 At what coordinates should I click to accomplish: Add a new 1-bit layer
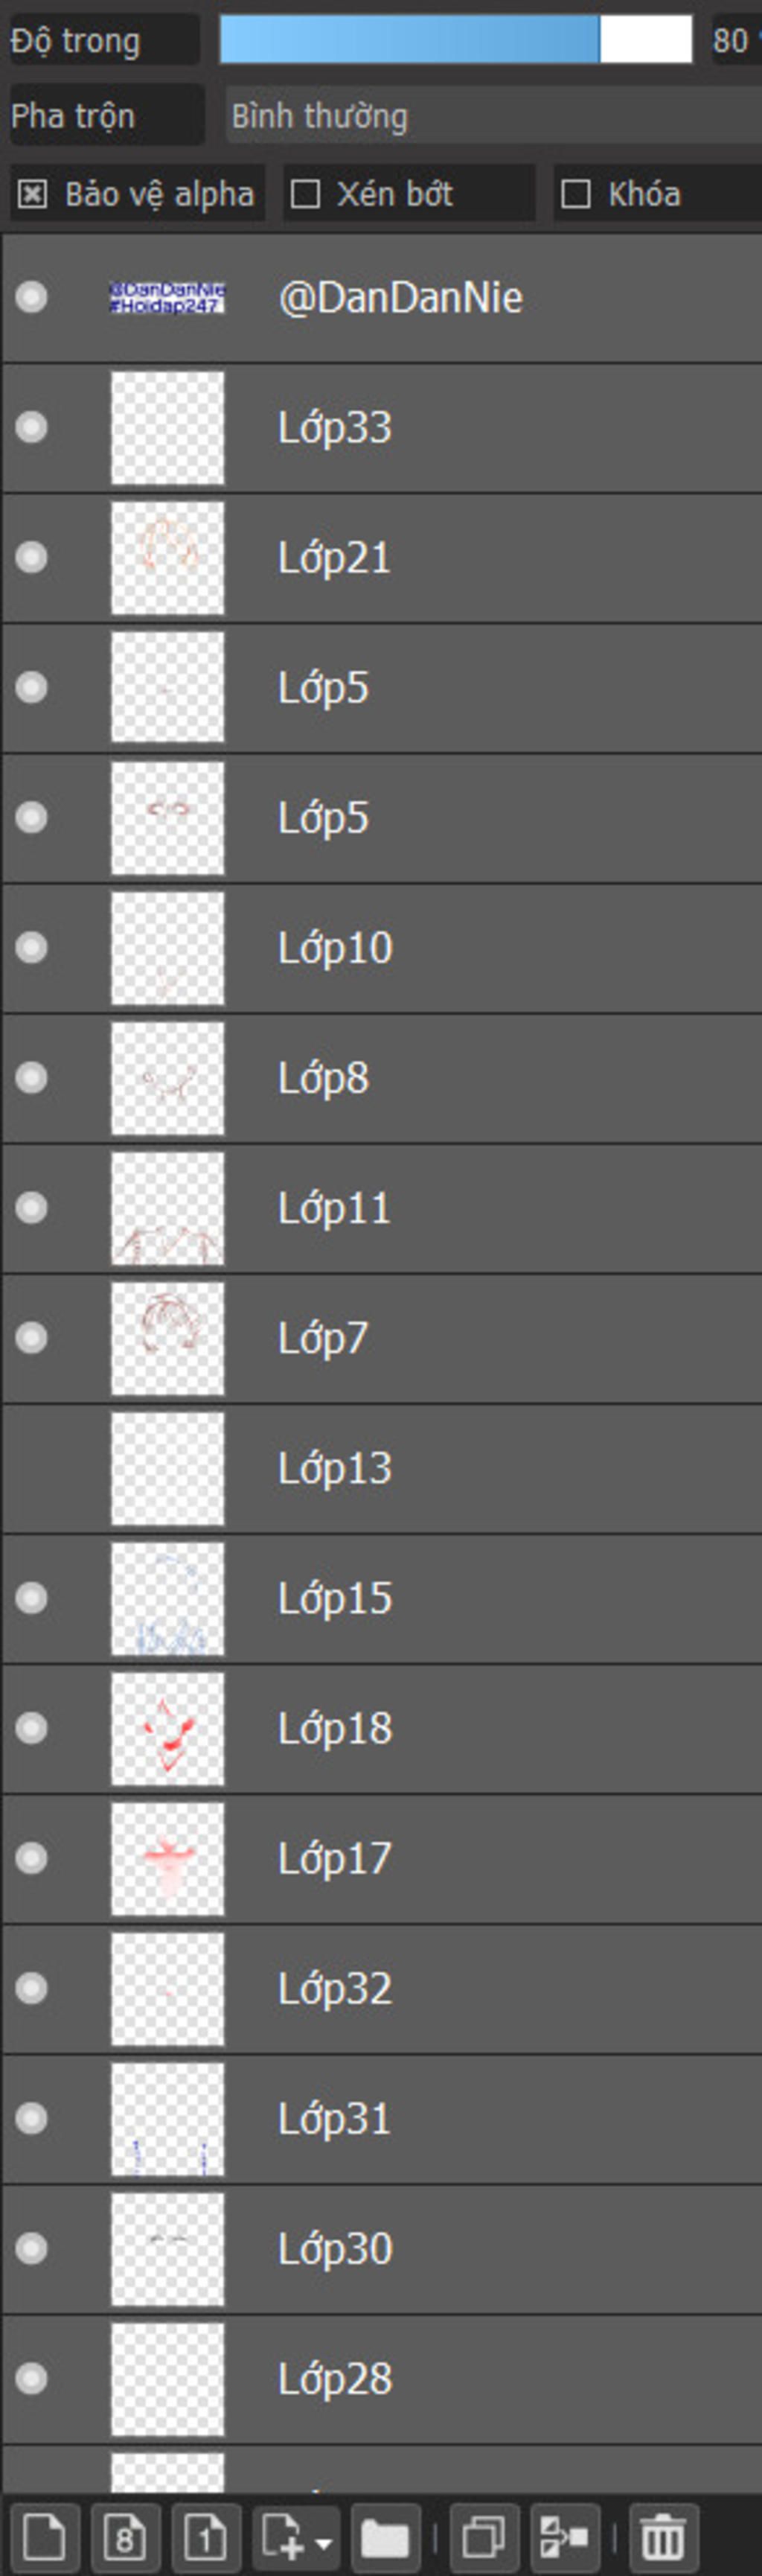[x=206, y=2536]
